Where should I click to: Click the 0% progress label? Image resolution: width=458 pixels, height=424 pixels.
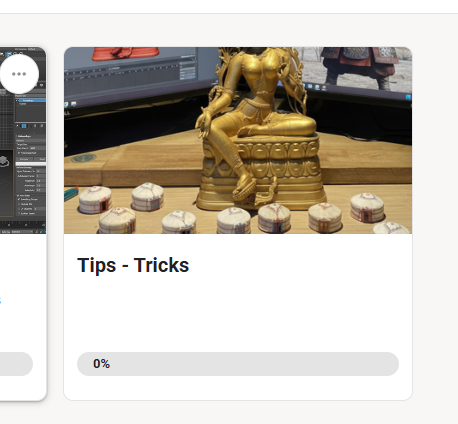[101, 364]
